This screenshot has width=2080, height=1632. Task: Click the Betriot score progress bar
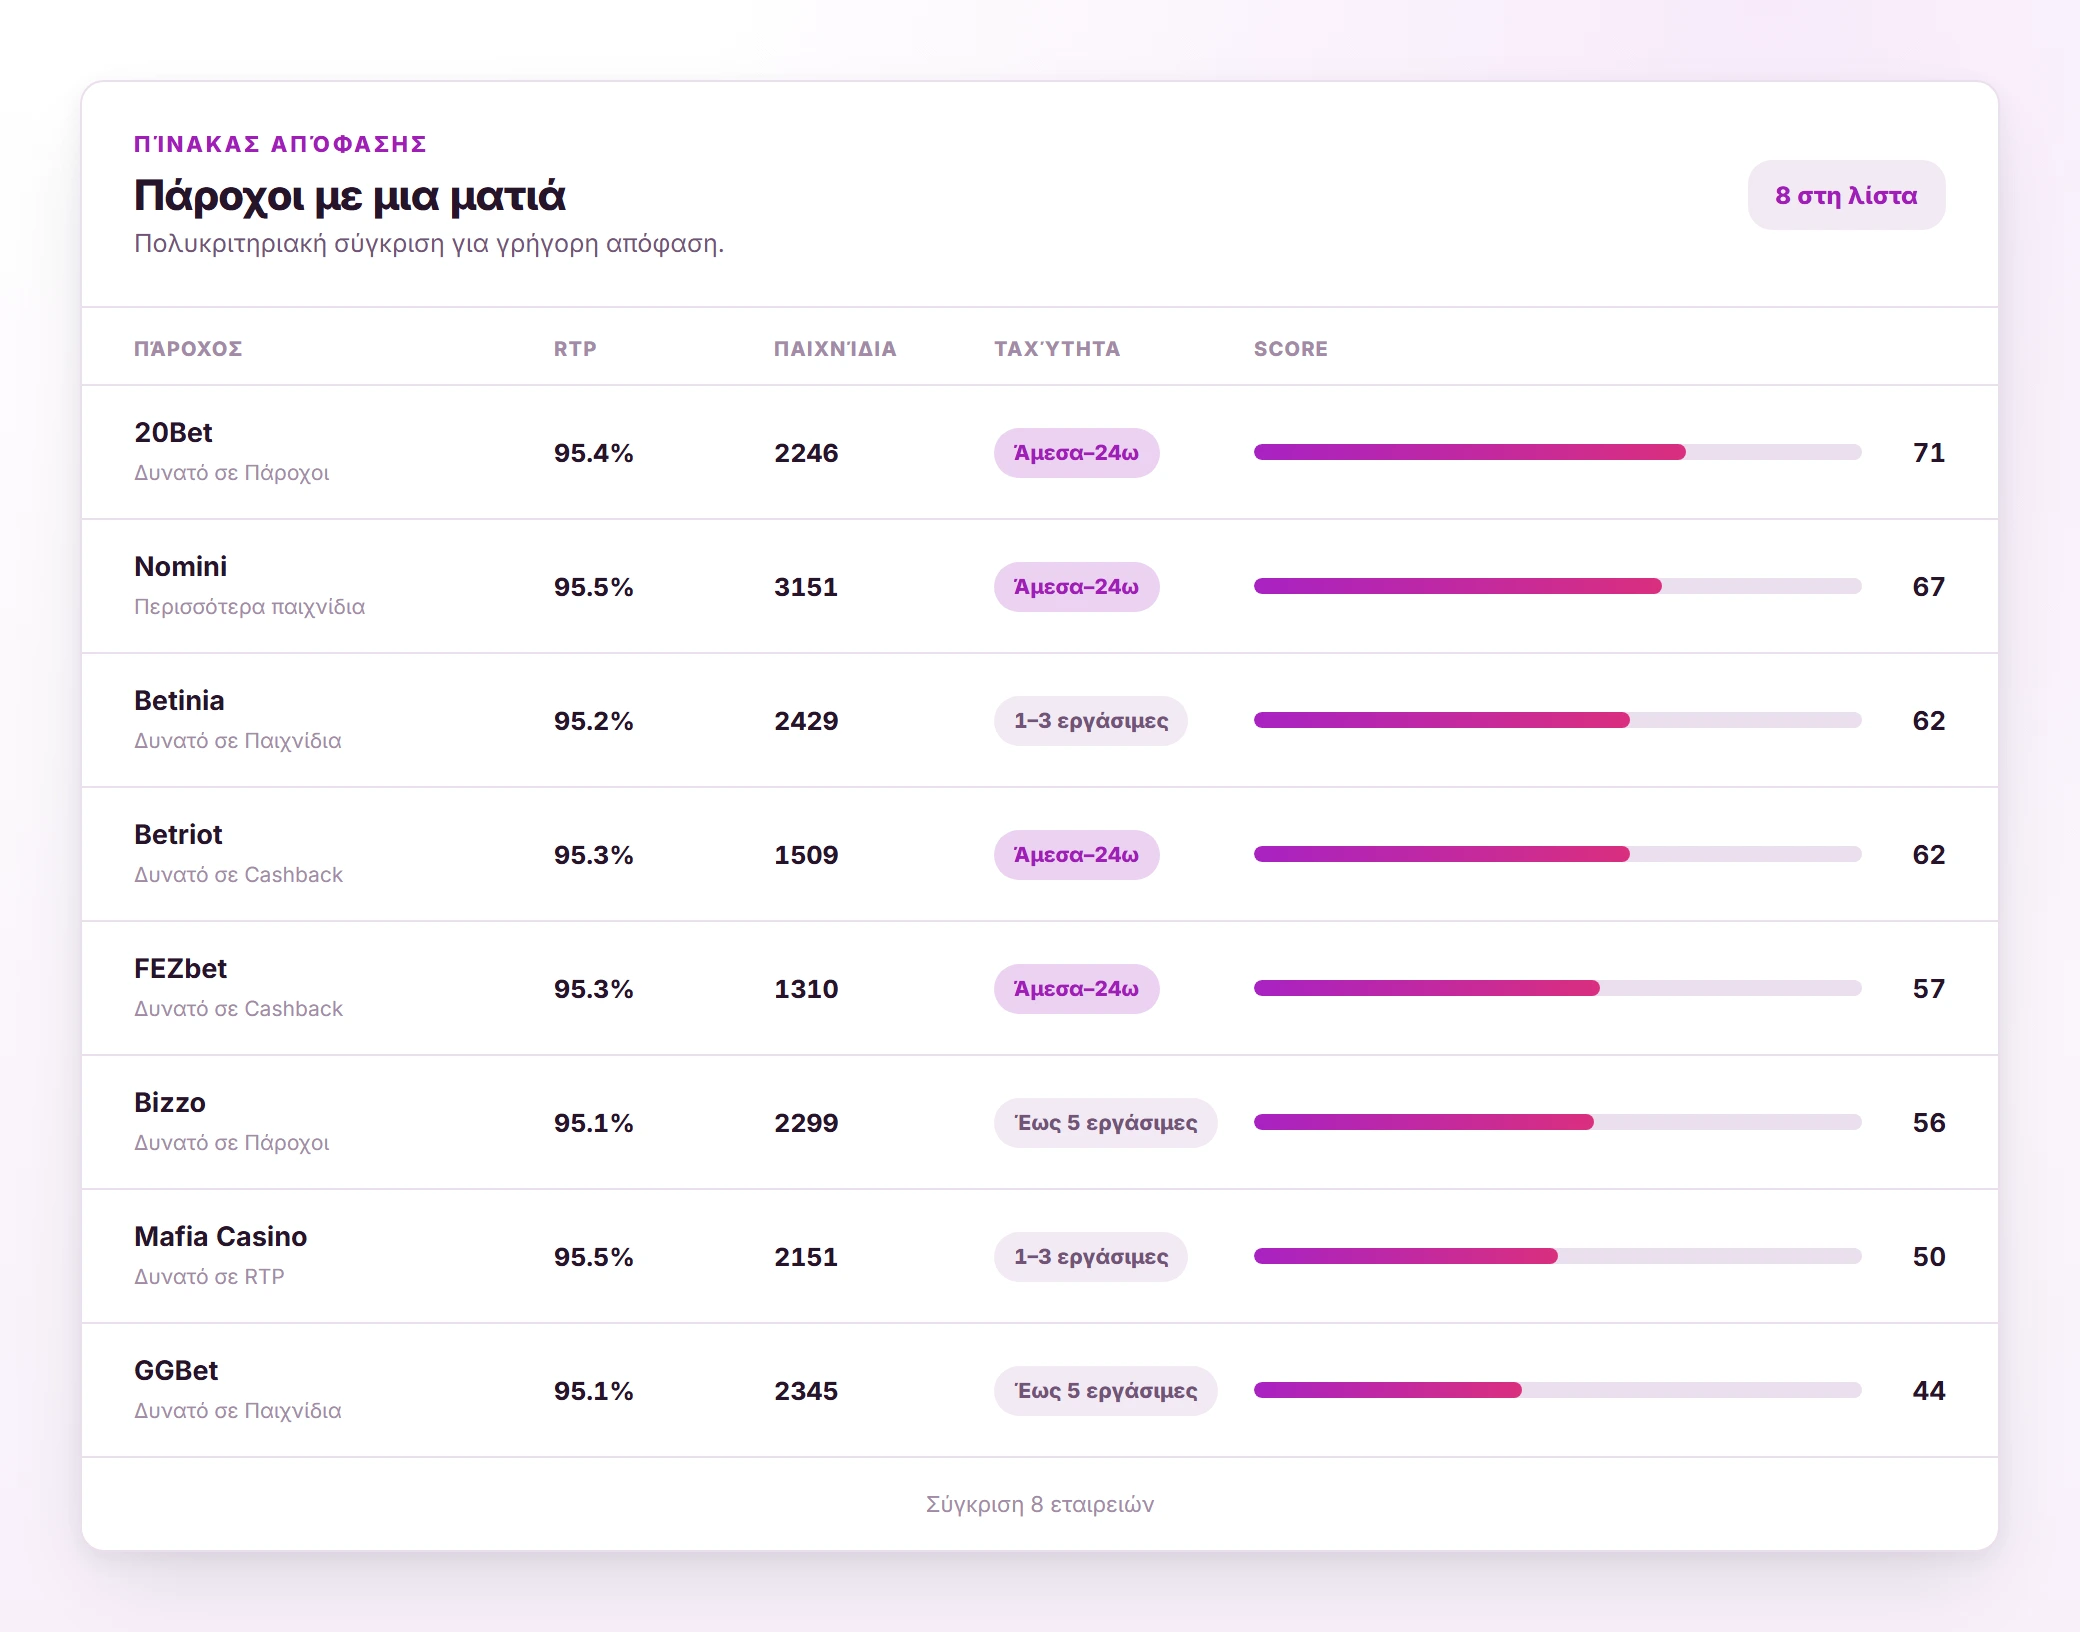(x=1557, y=854)
